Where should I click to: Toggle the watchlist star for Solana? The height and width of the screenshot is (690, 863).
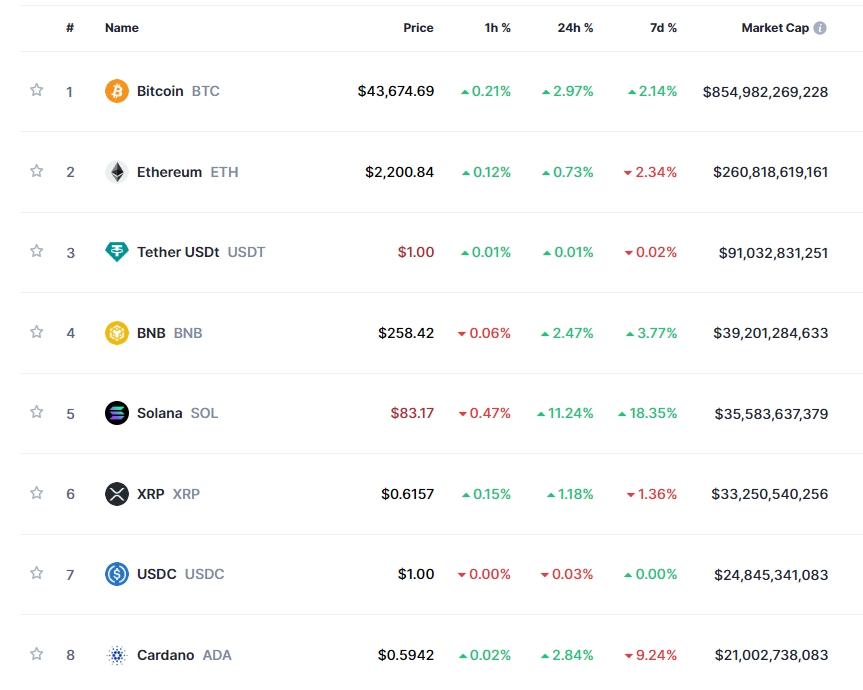36,413
